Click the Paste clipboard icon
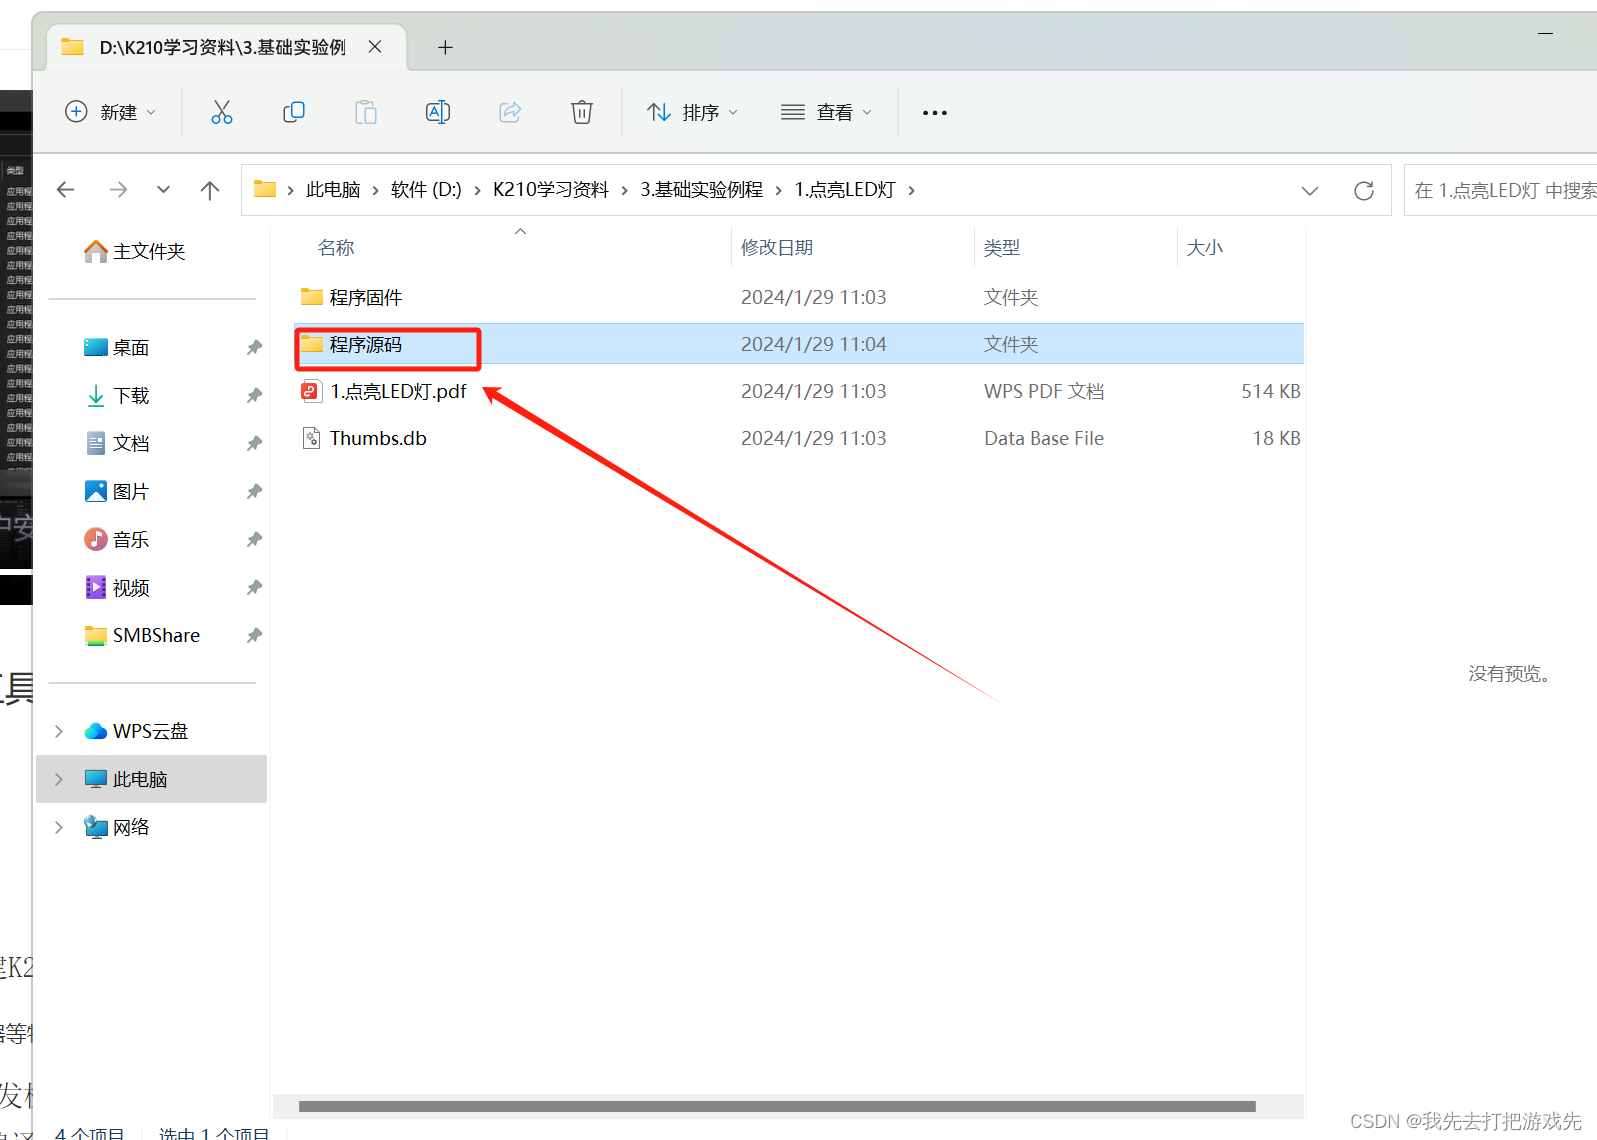Viewport: 1597px width, 1140px height. click(x=366, y=112)
